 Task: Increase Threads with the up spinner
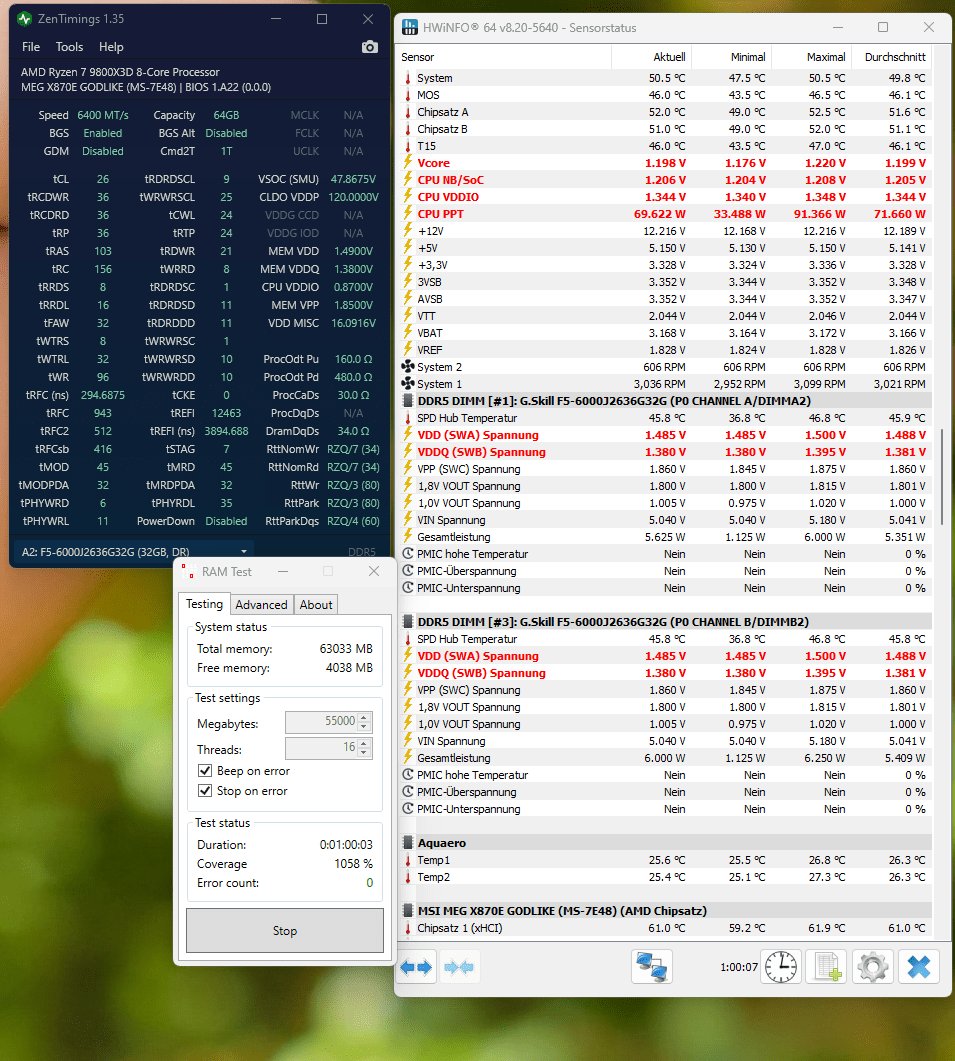click(365, 743)
